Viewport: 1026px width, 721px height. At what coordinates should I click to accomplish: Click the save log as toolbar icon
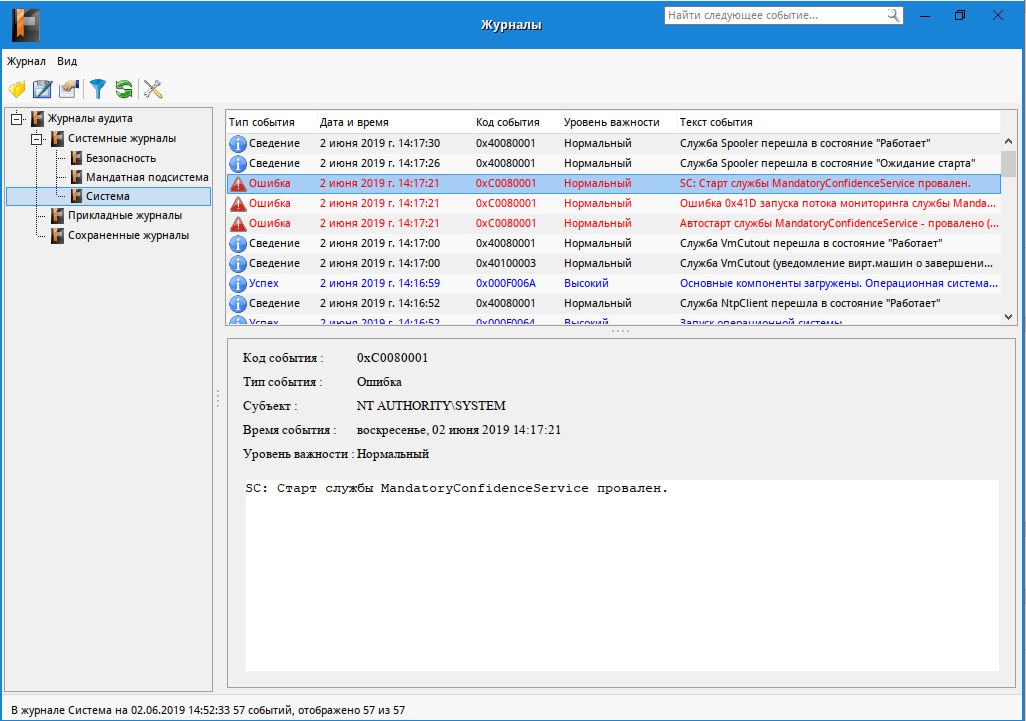(x=43, y=89)
